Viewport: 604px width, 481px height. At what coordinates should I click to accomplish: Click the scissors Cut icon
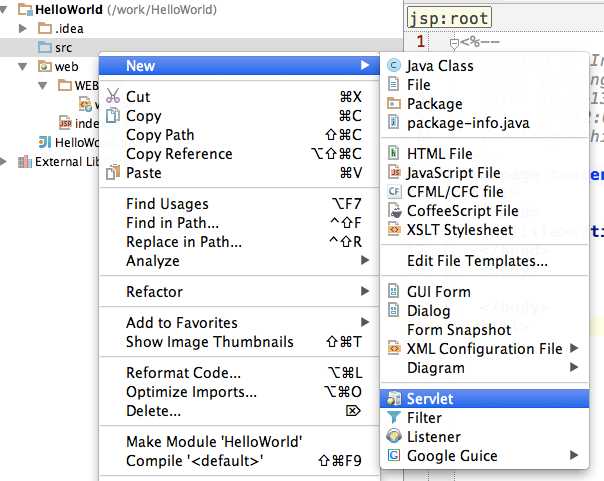click(113, 96)
